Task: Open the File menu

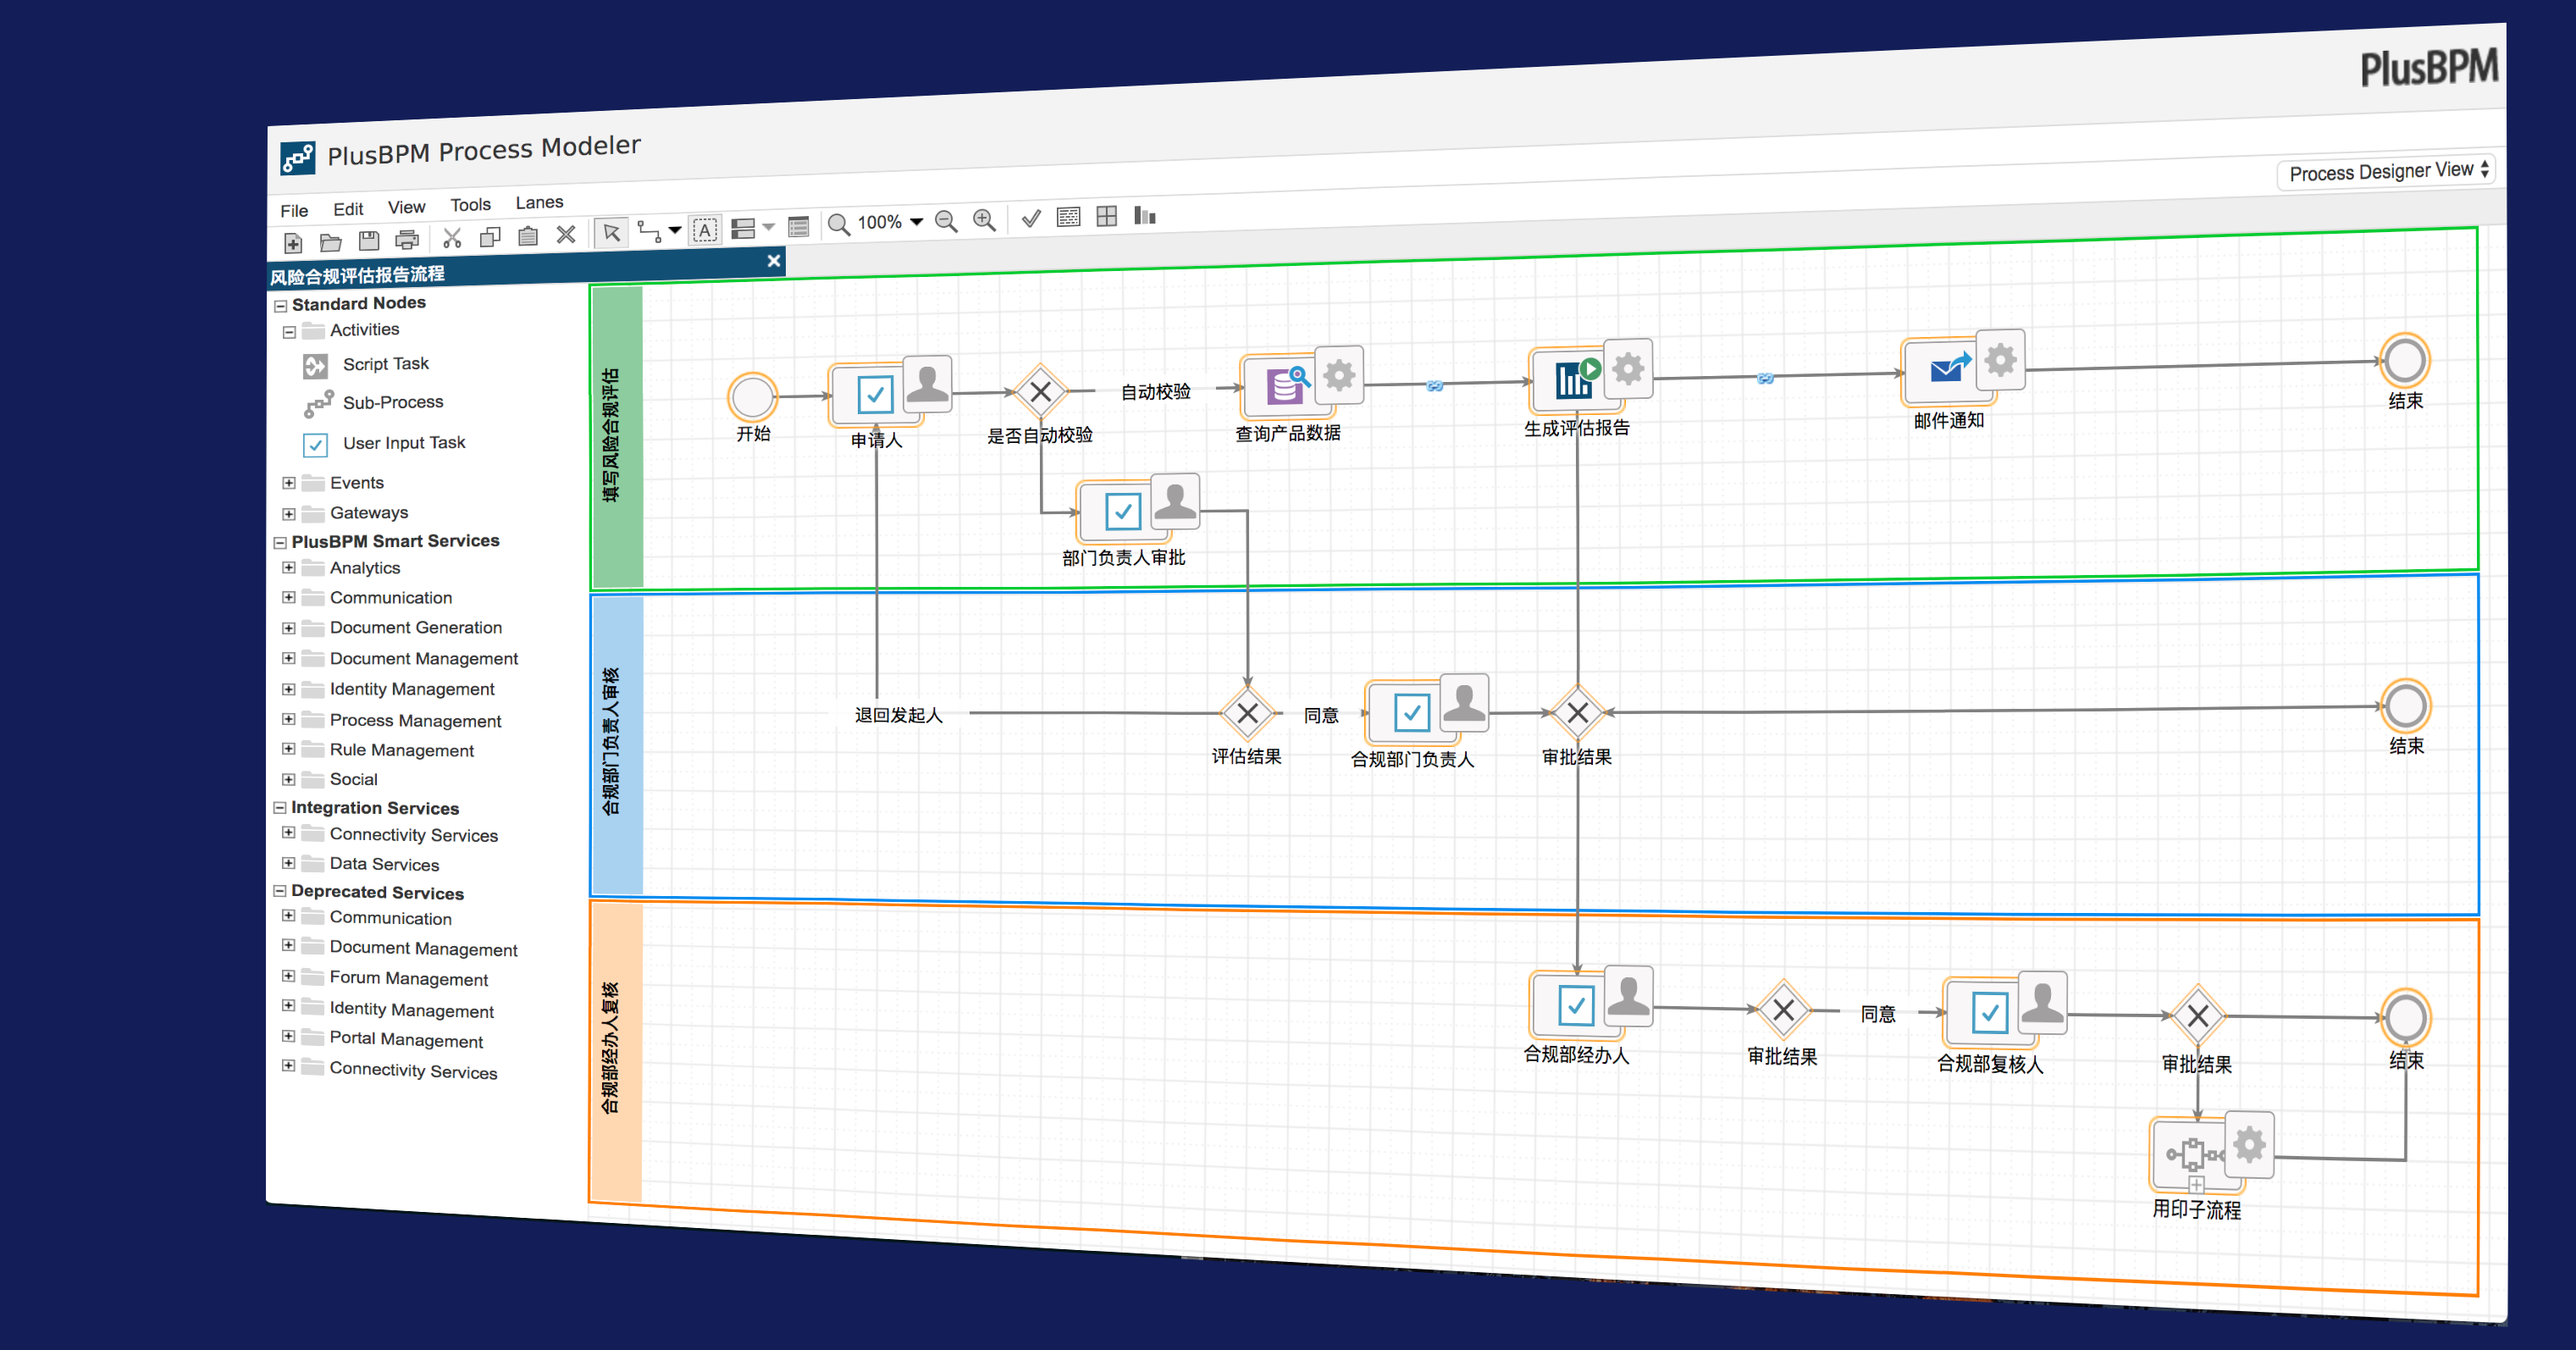Action: [x=294, y=211]
